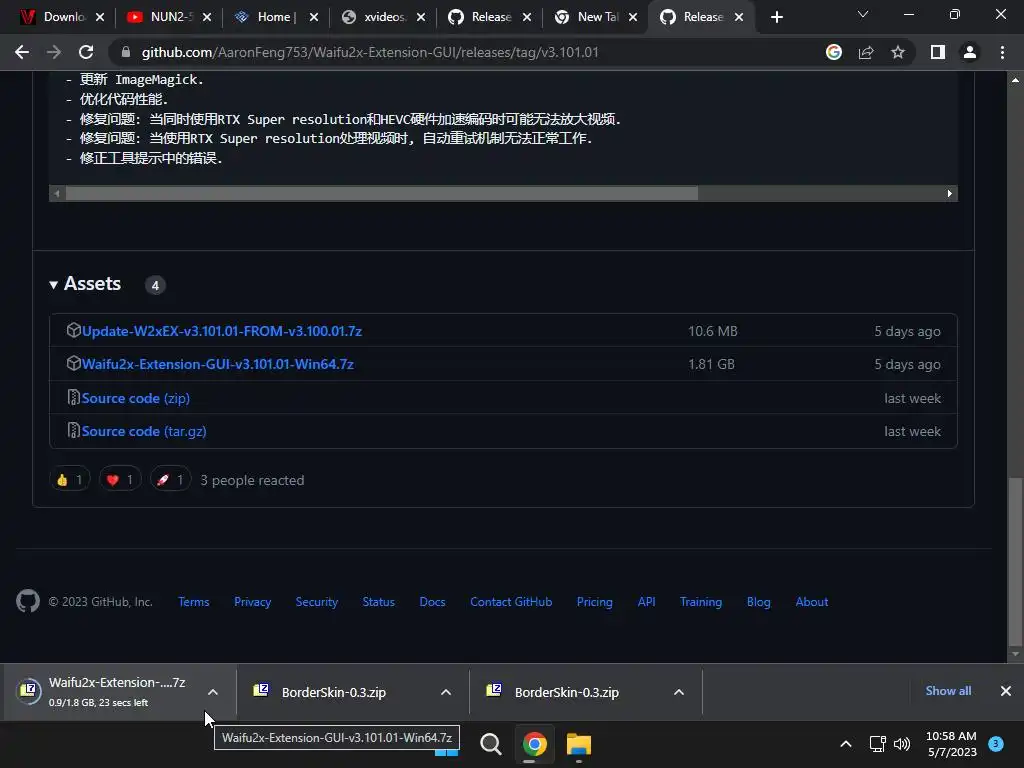
Task: Open the Status footer link
Action: click(x=379, y=602)
